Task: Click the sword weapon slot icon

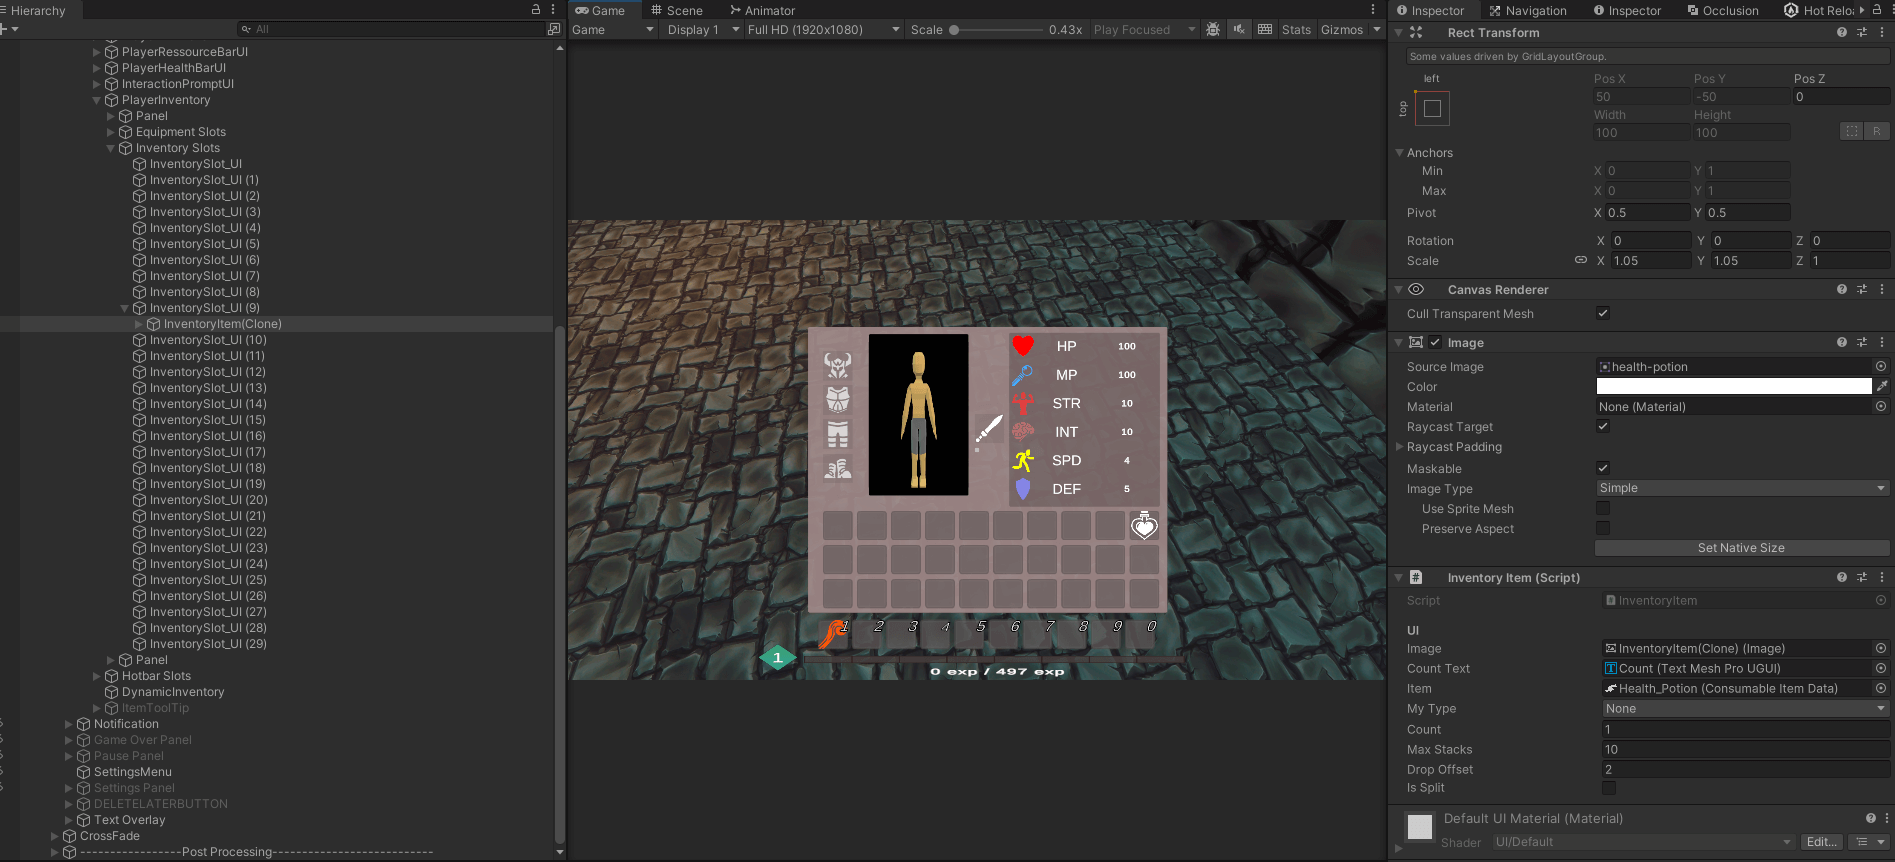Action: click(989, 430)
